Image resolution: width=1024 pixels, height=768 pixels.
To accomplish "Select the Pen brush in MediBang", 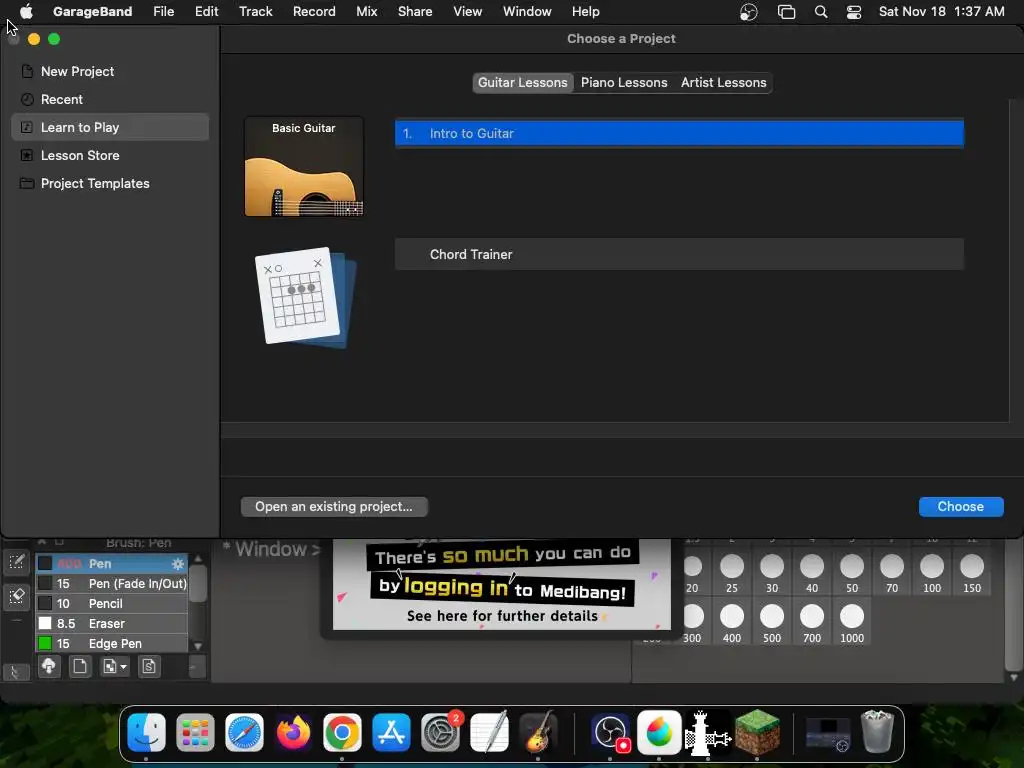I will click(112, 564).
